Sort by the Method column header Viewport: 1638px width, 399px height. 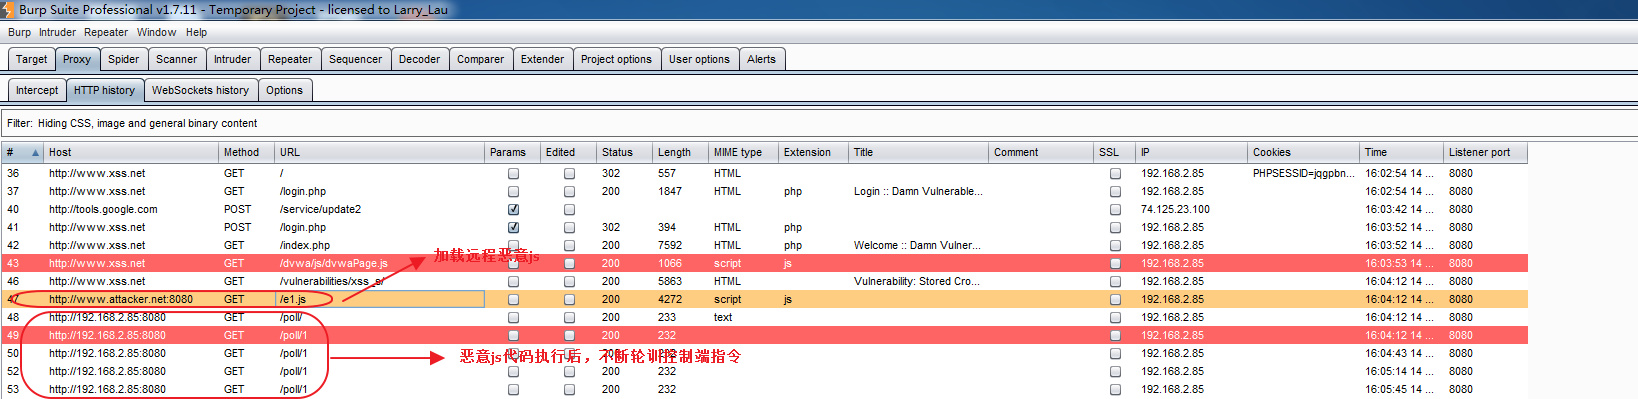(247, 152)
